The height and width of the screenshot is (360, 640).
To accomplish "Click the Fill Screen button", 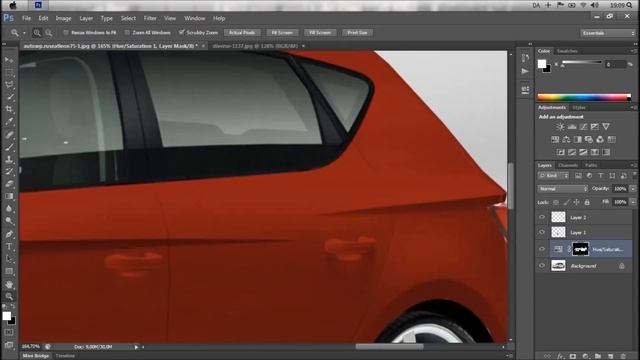I will (320, 33).
